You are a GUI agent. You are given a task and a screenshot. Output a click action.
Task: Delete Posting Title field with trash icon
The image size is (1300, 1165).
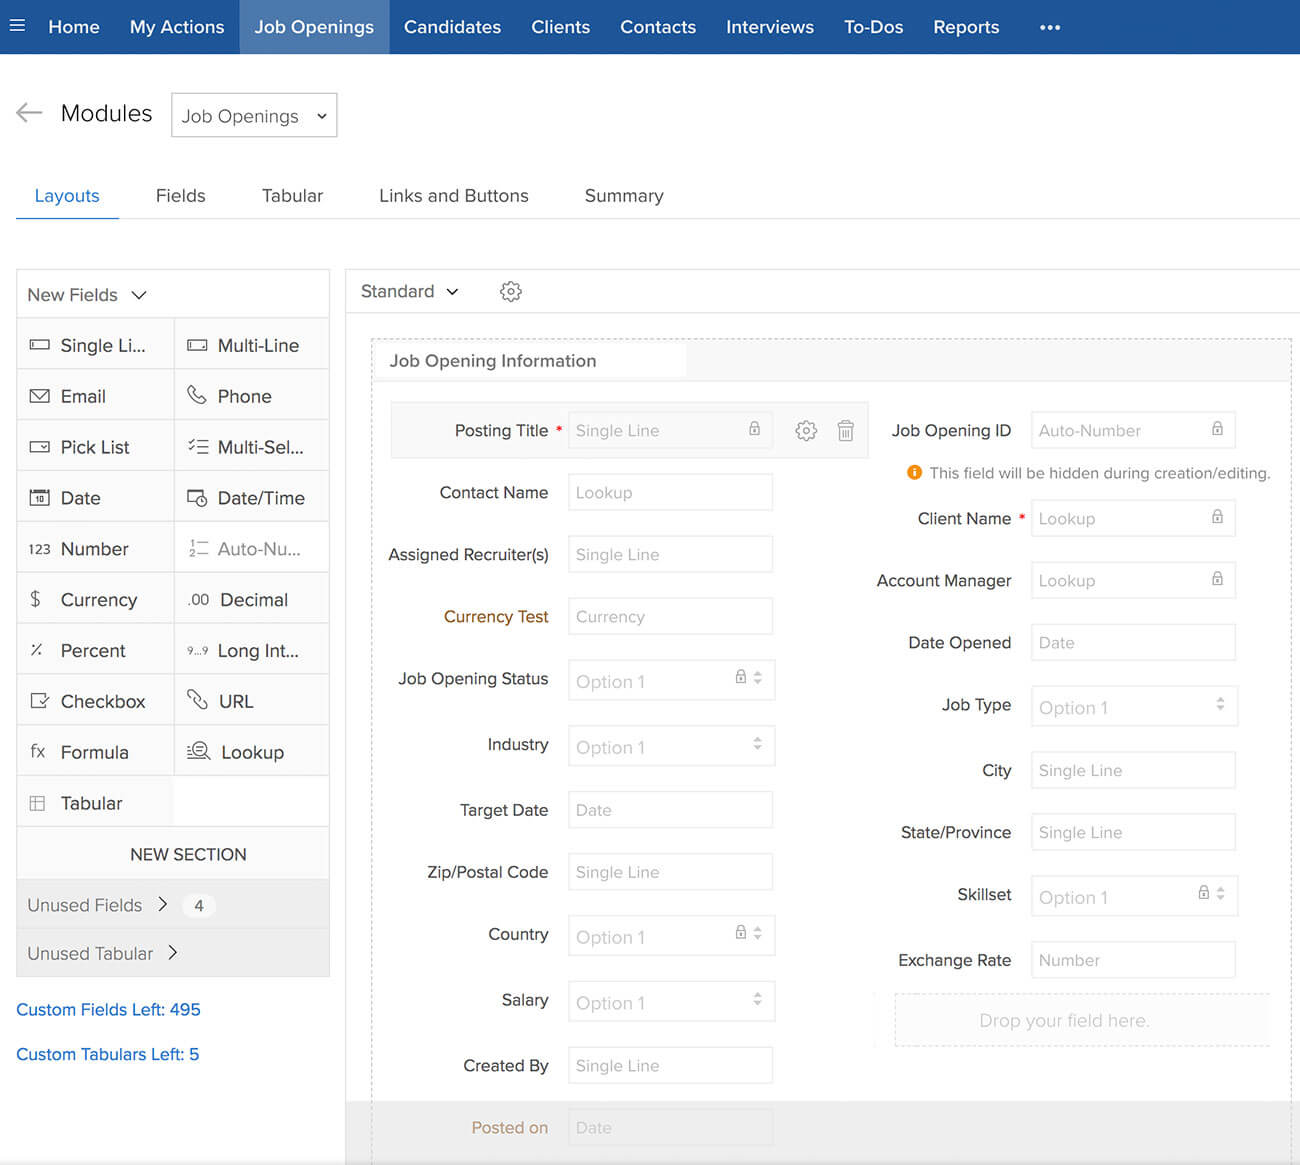(845, 431)
